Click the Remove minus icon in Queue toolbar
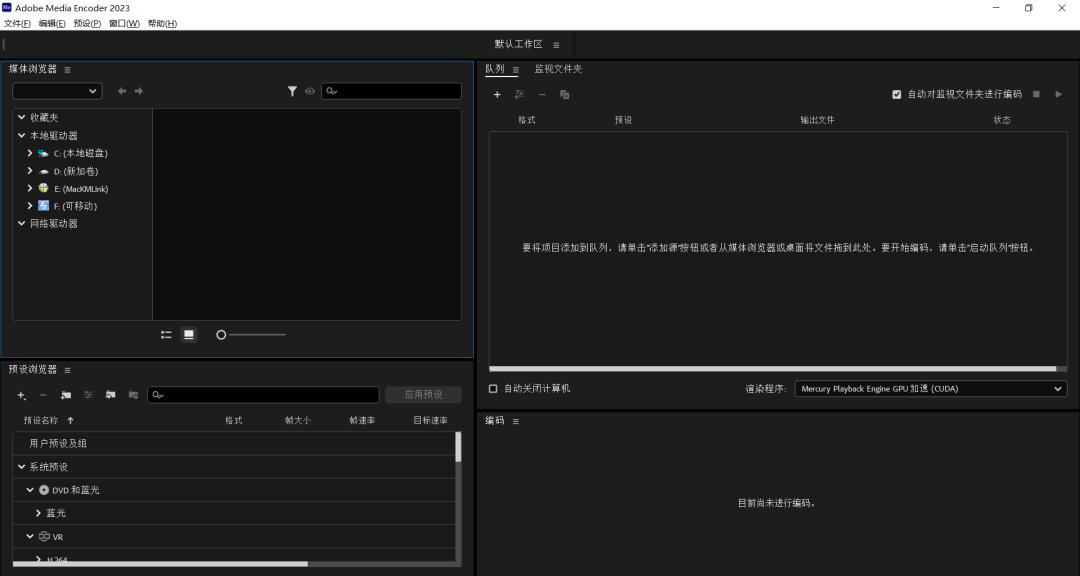This screenshot has width=1080, height=576. pos(541,94)
